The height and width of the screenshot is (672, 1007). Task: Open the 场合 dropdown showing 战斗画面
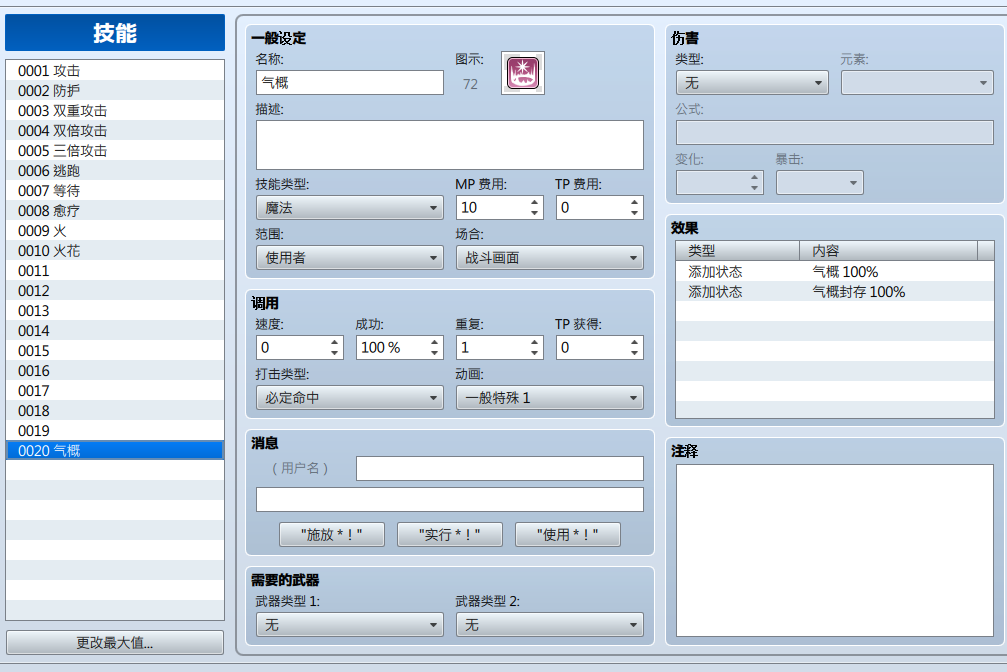coord(550,258)
